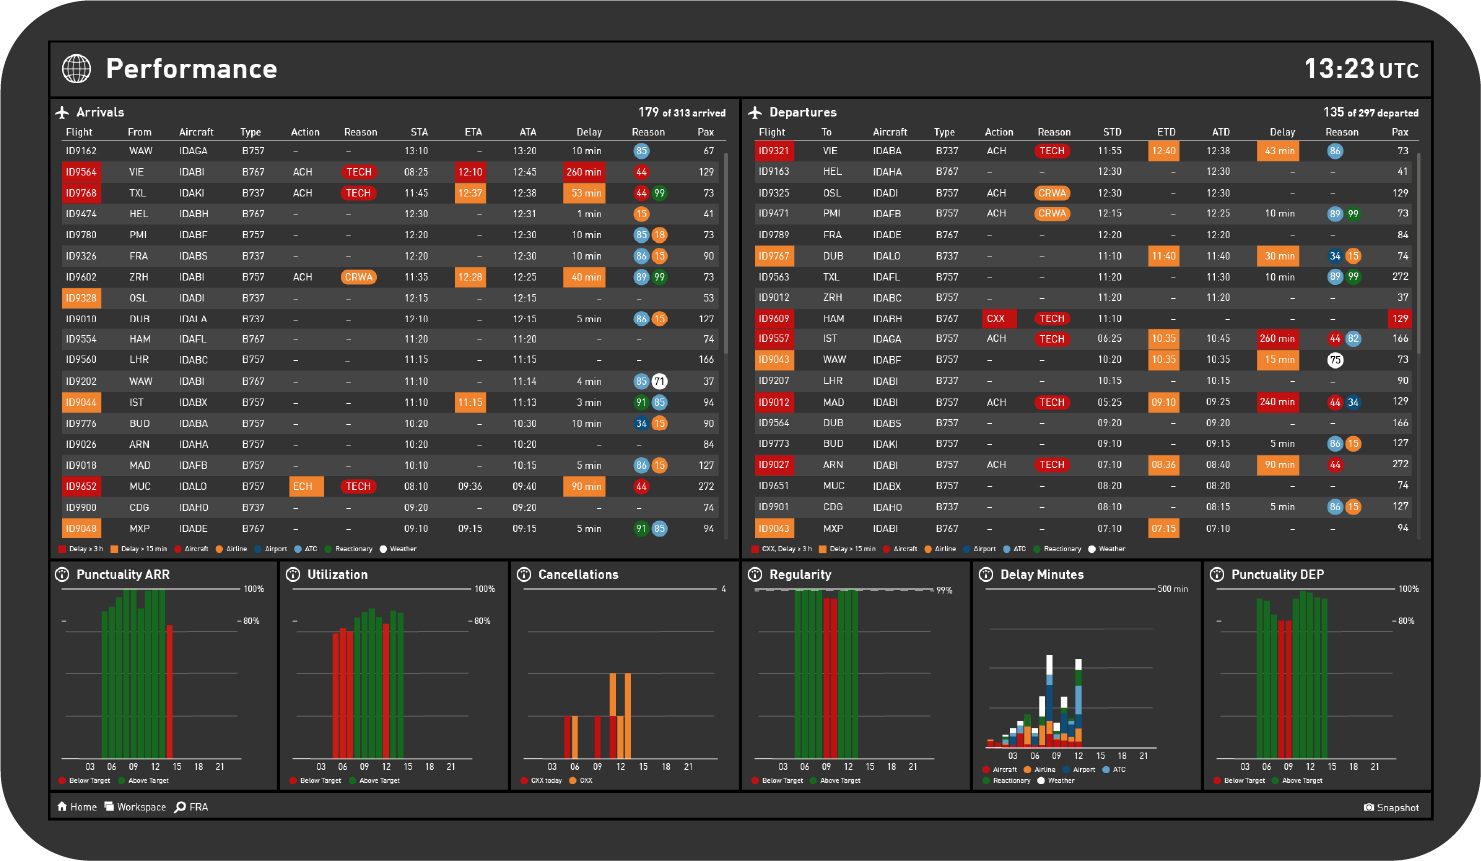Click the Punctuality ARR clock icon
This screenshot has height=861, width=1481.
coord(62,575)
